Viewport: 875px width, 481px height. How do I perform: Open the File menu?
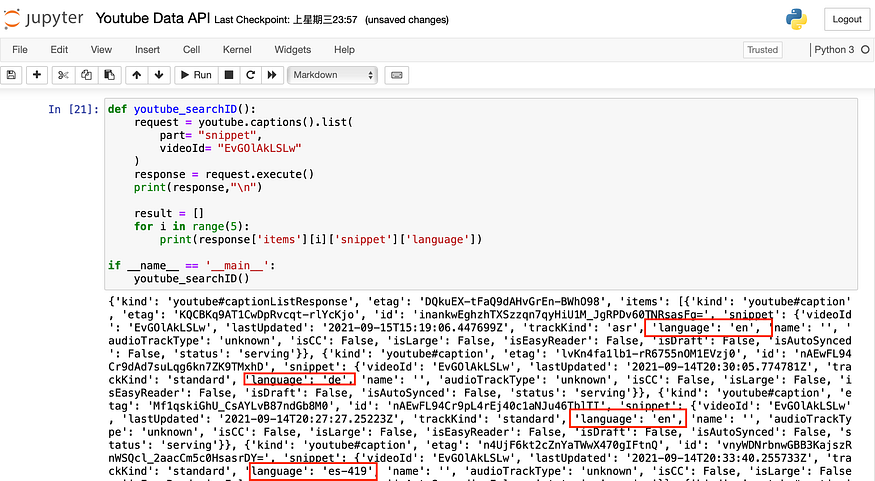[x=20, y=50]
